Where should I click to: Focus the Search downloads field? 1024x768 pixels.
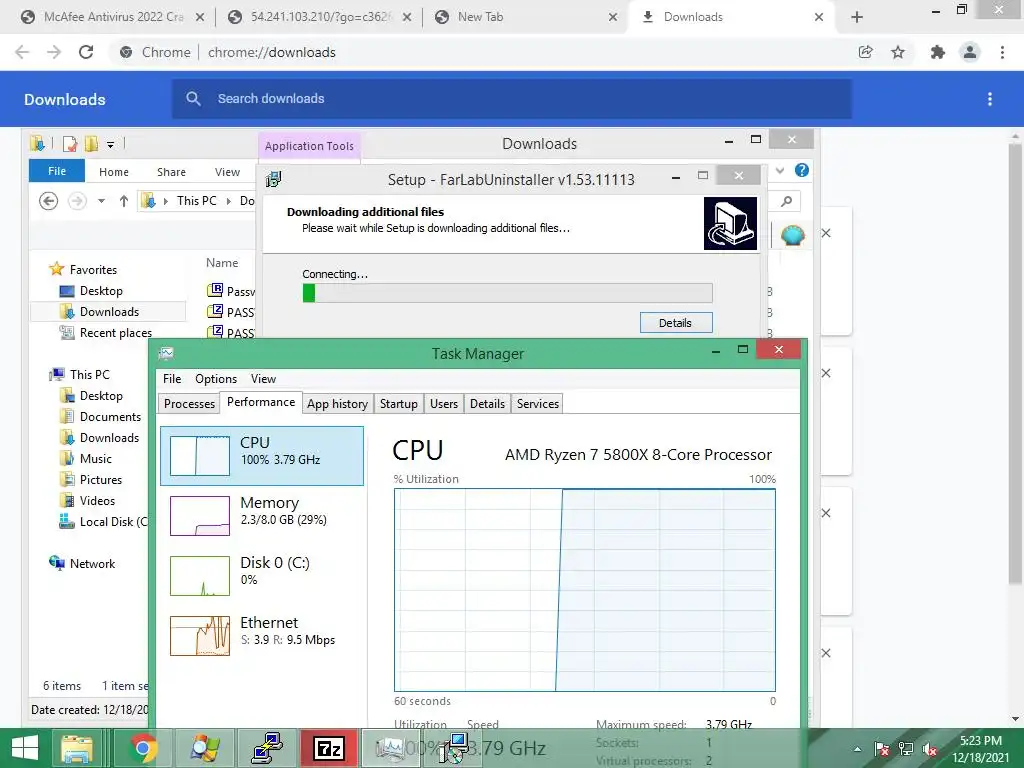511,99
